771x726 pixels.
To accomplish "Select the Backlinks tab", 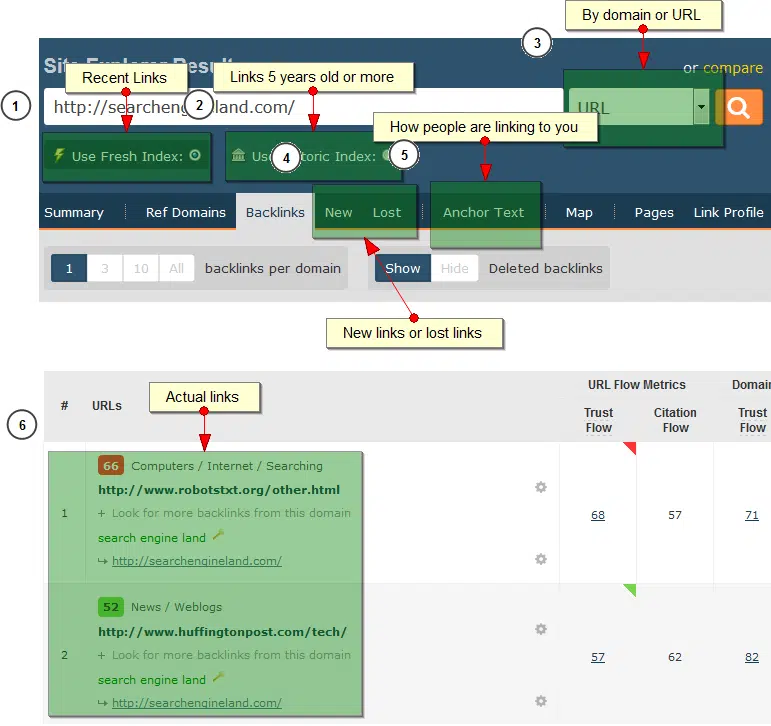I will pos(275,212).
